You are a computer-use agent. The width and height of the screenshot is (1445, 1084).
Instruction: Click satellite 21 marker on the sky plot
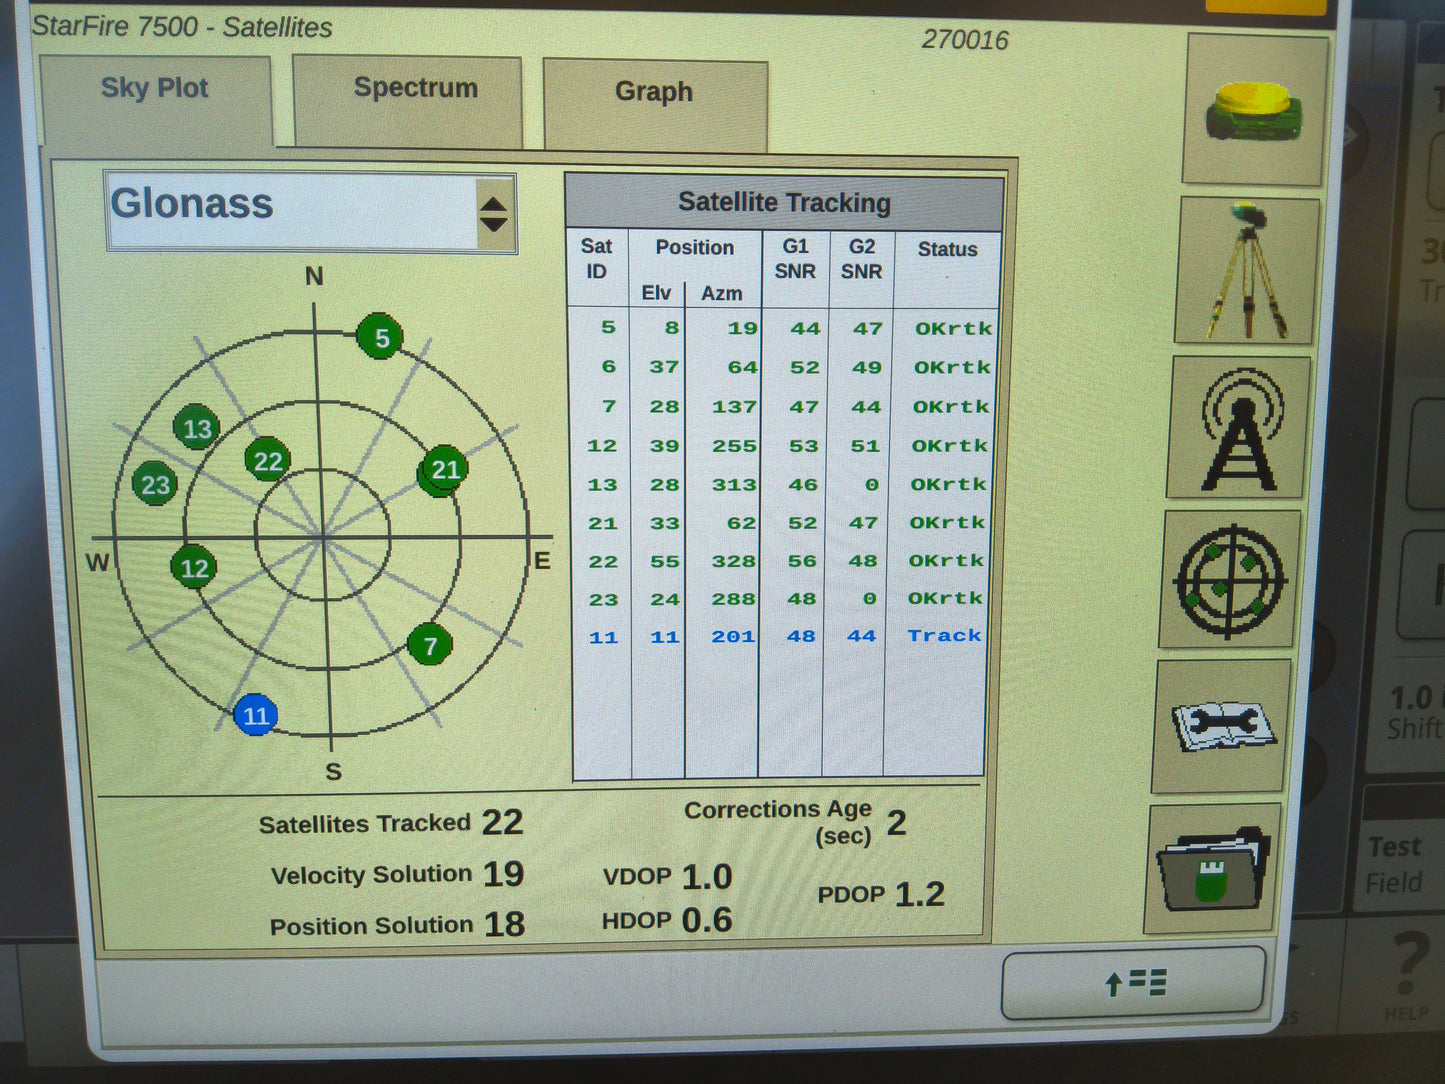pos(443,470)
